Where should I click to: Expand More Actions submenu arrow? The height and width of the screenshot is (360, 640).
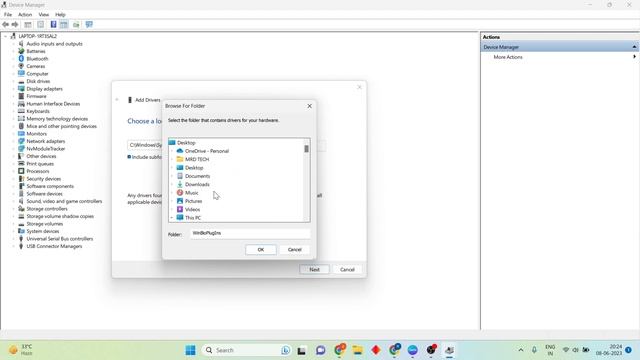[634, 57]
